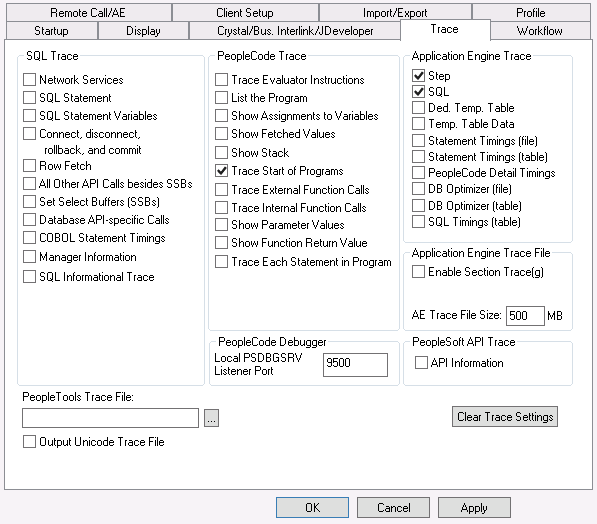Check the SQL Statement option
This screenshot has width=597, height=524.
pyautogui.click(x=29, y=98)
